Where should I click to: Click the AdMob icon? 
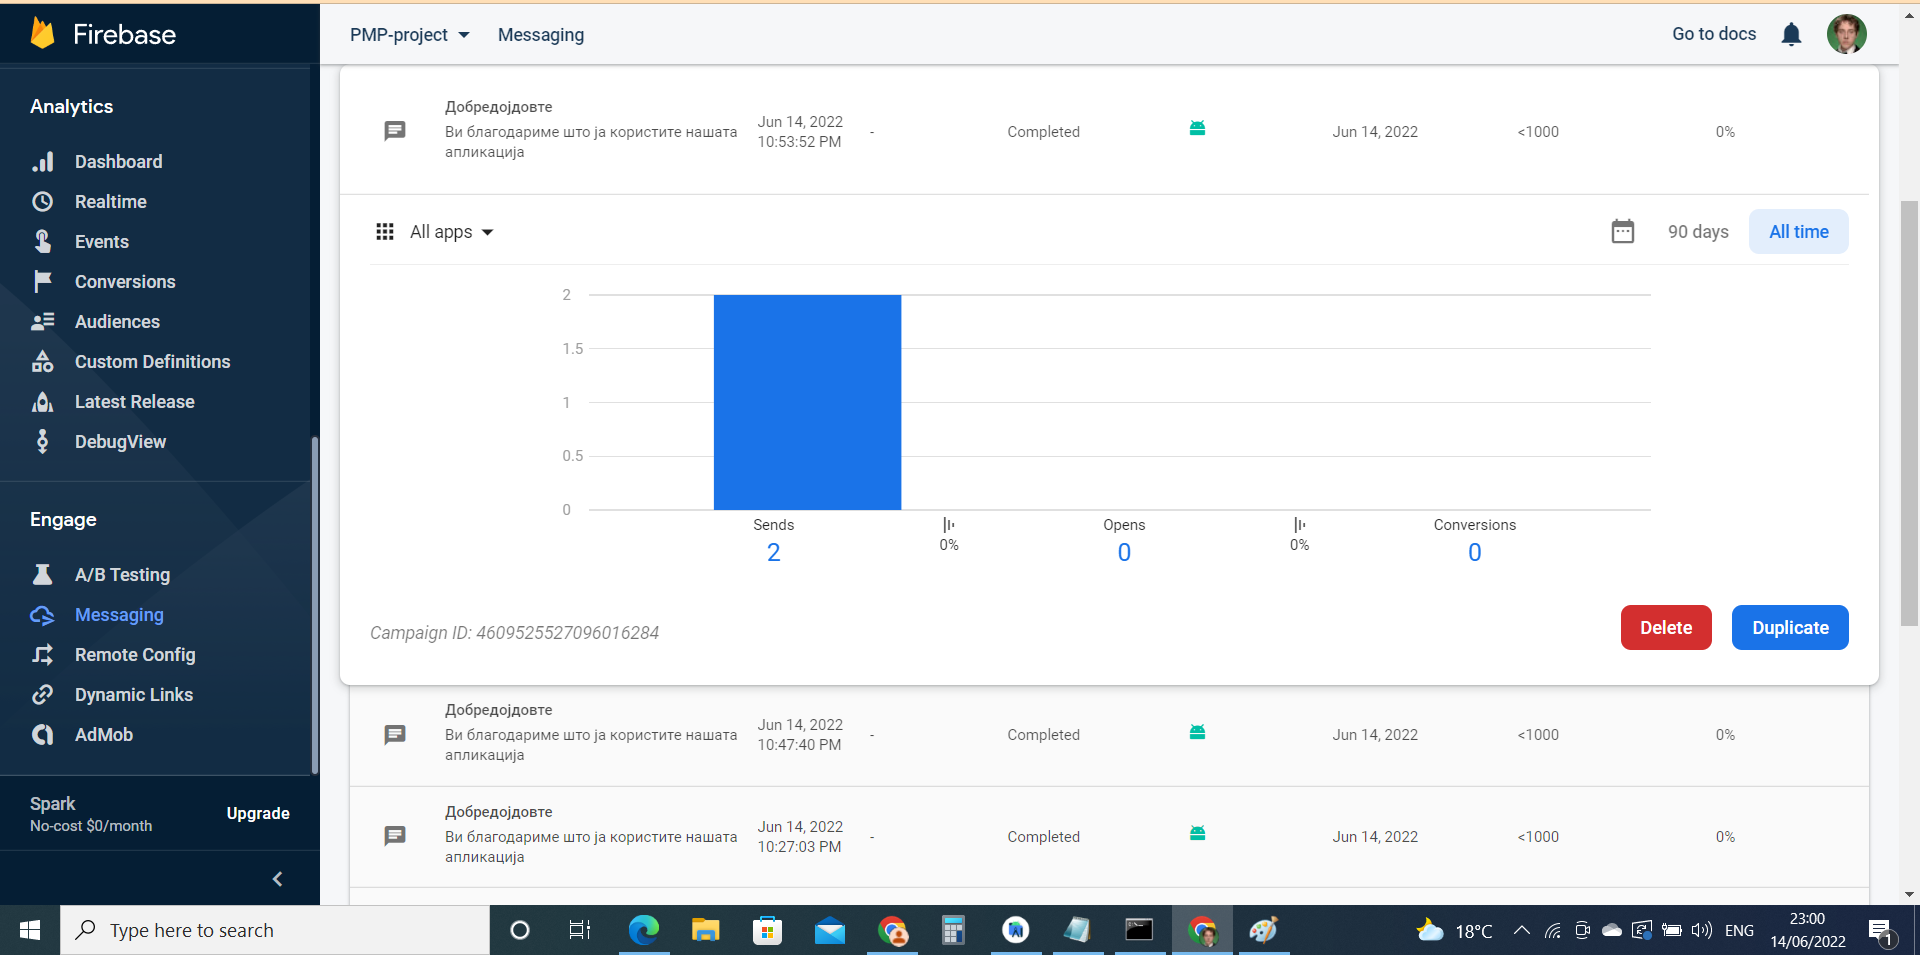point(42,735)
